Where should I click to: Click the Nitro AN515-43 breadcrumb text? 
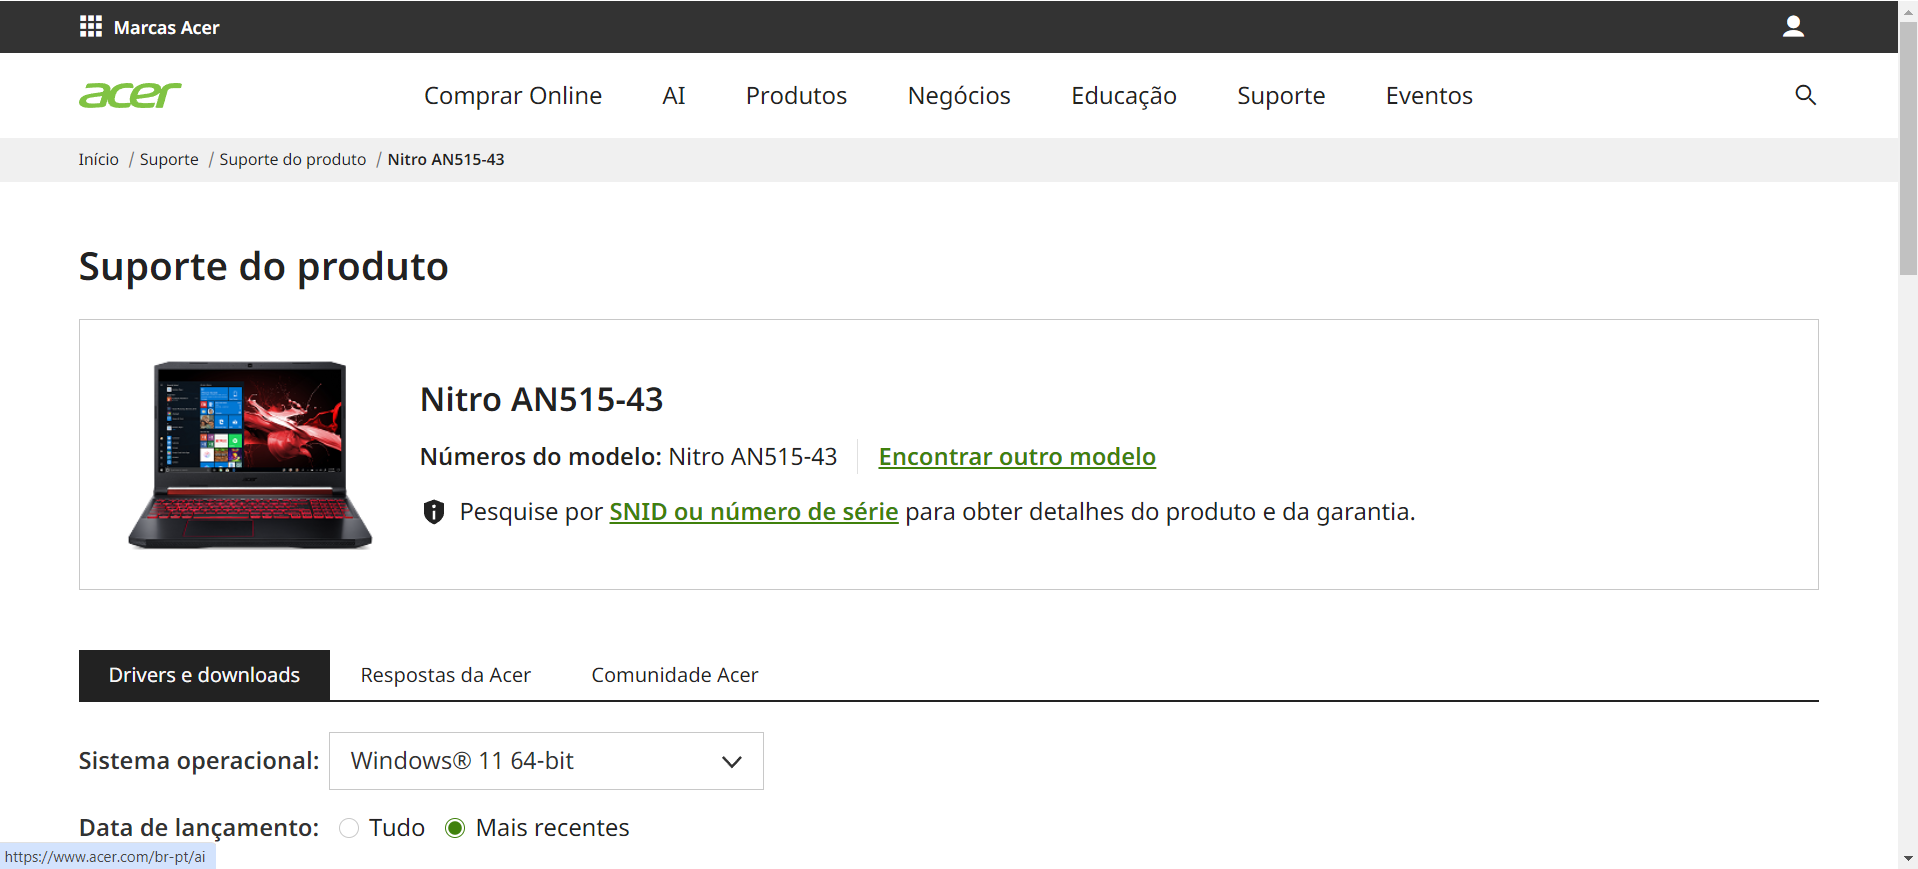pos(446,160)
